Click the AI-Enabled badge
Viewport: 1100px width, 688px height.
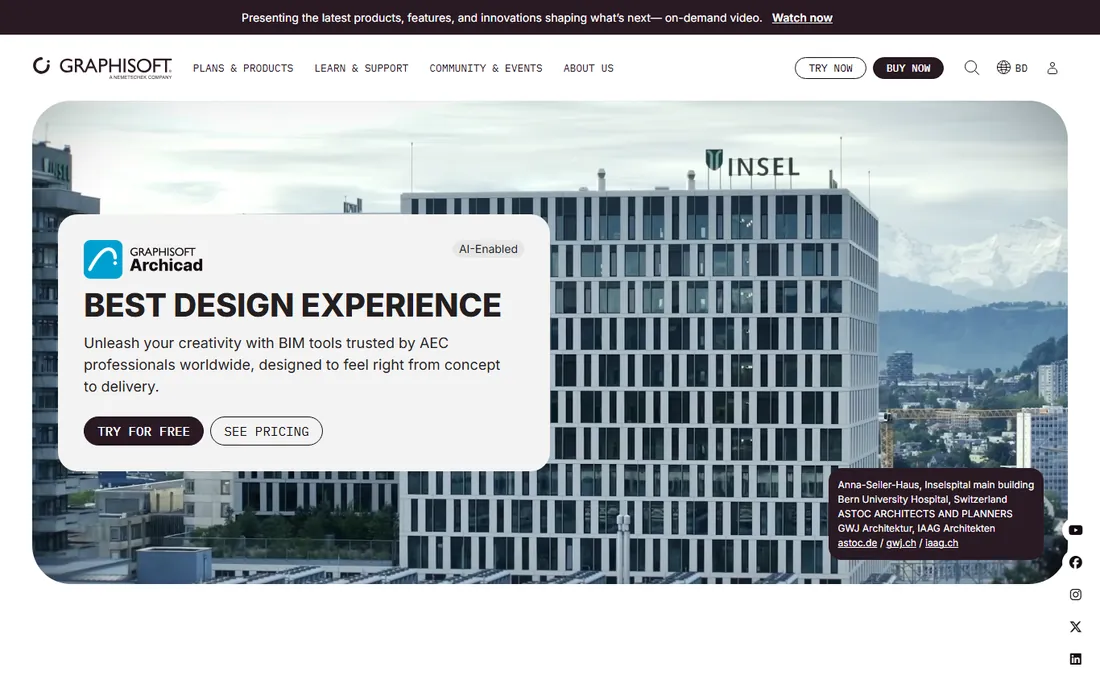click(x=488, y=249)
